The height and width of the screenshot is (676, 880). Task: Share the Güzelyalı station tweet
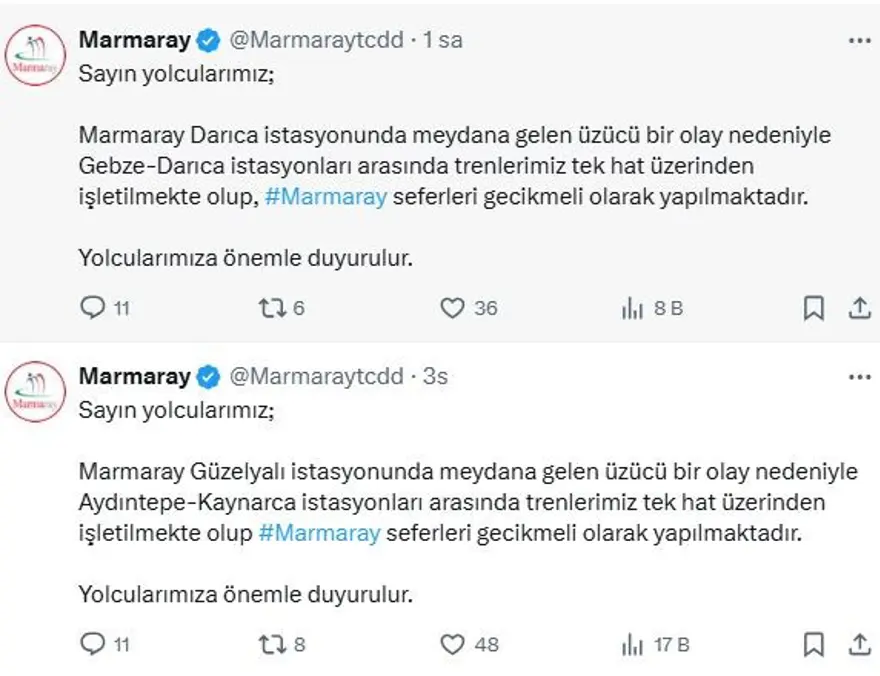click(x=859, y=645)
